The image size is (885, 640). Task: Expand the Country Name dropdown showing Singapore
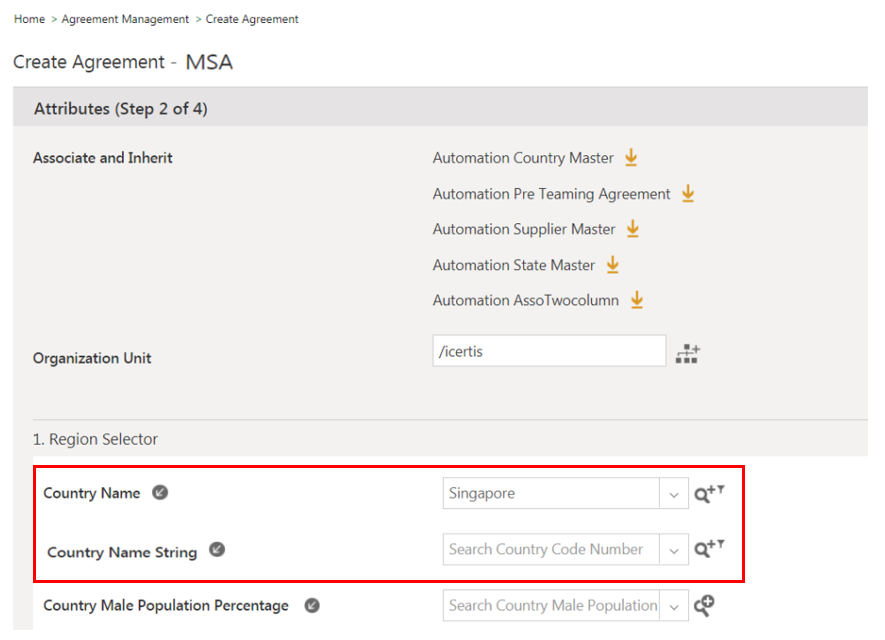click(674, 493)
